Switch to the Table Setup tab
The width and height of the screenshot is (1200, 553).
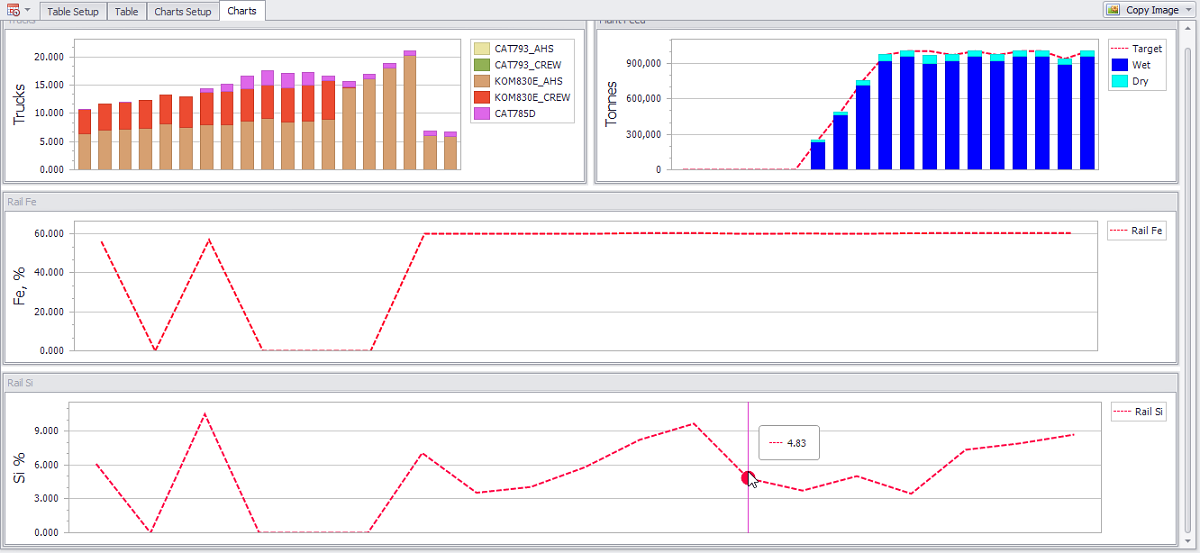73,11
